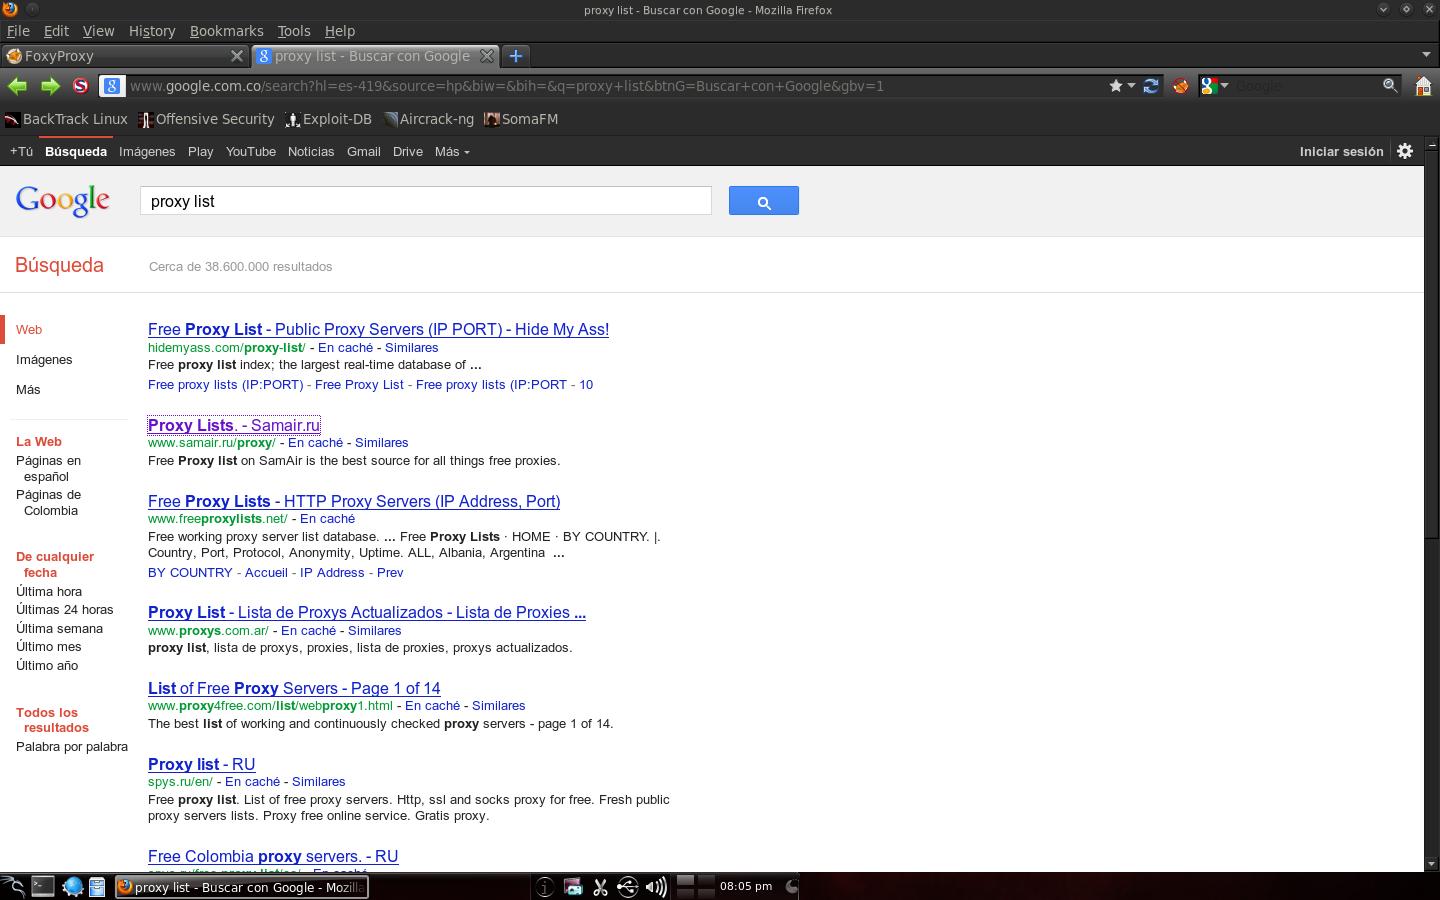This screenshot has height=900, width=1440.
Task: Click the Firefox home icon
Action: click(x=1423, y=86)
